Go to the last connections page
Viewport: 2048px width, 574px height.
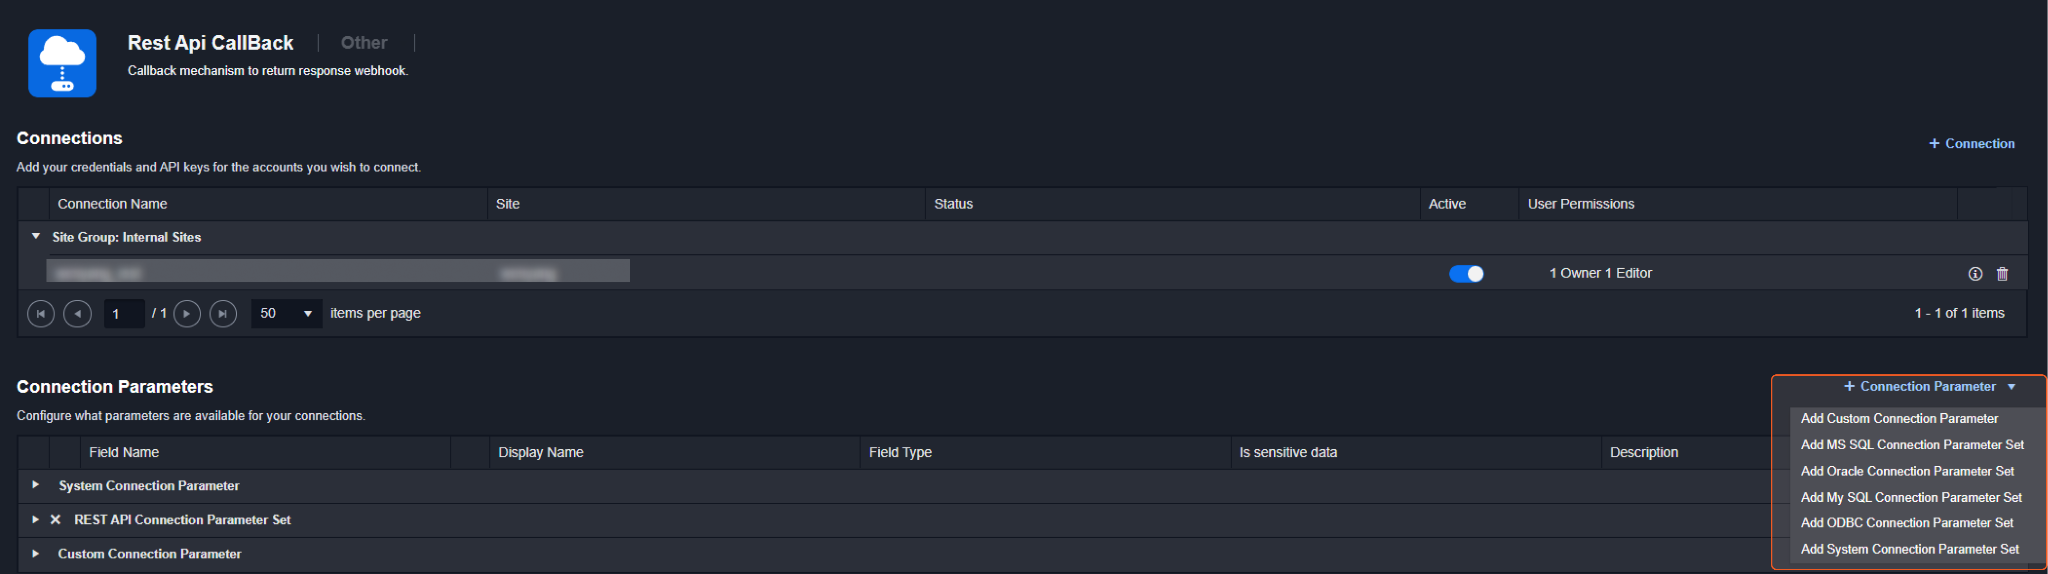tap(223, 314)
